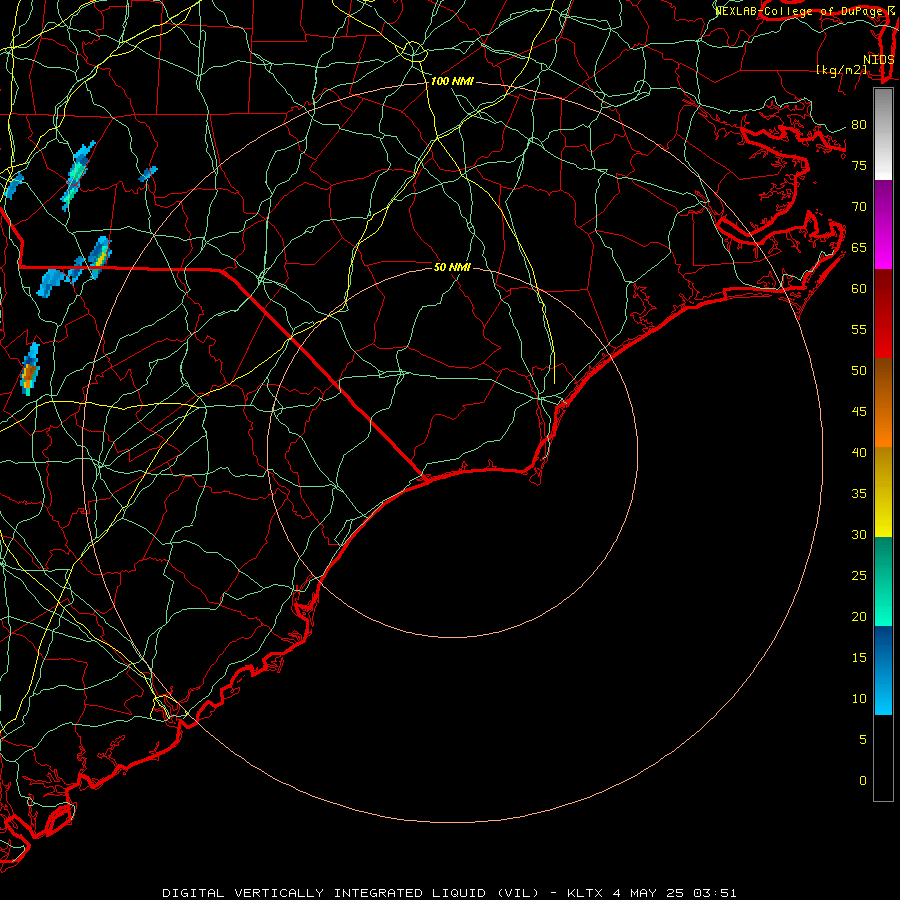Select the white-gray segment of the color scale
900x900 pixels.
[883, 134]
